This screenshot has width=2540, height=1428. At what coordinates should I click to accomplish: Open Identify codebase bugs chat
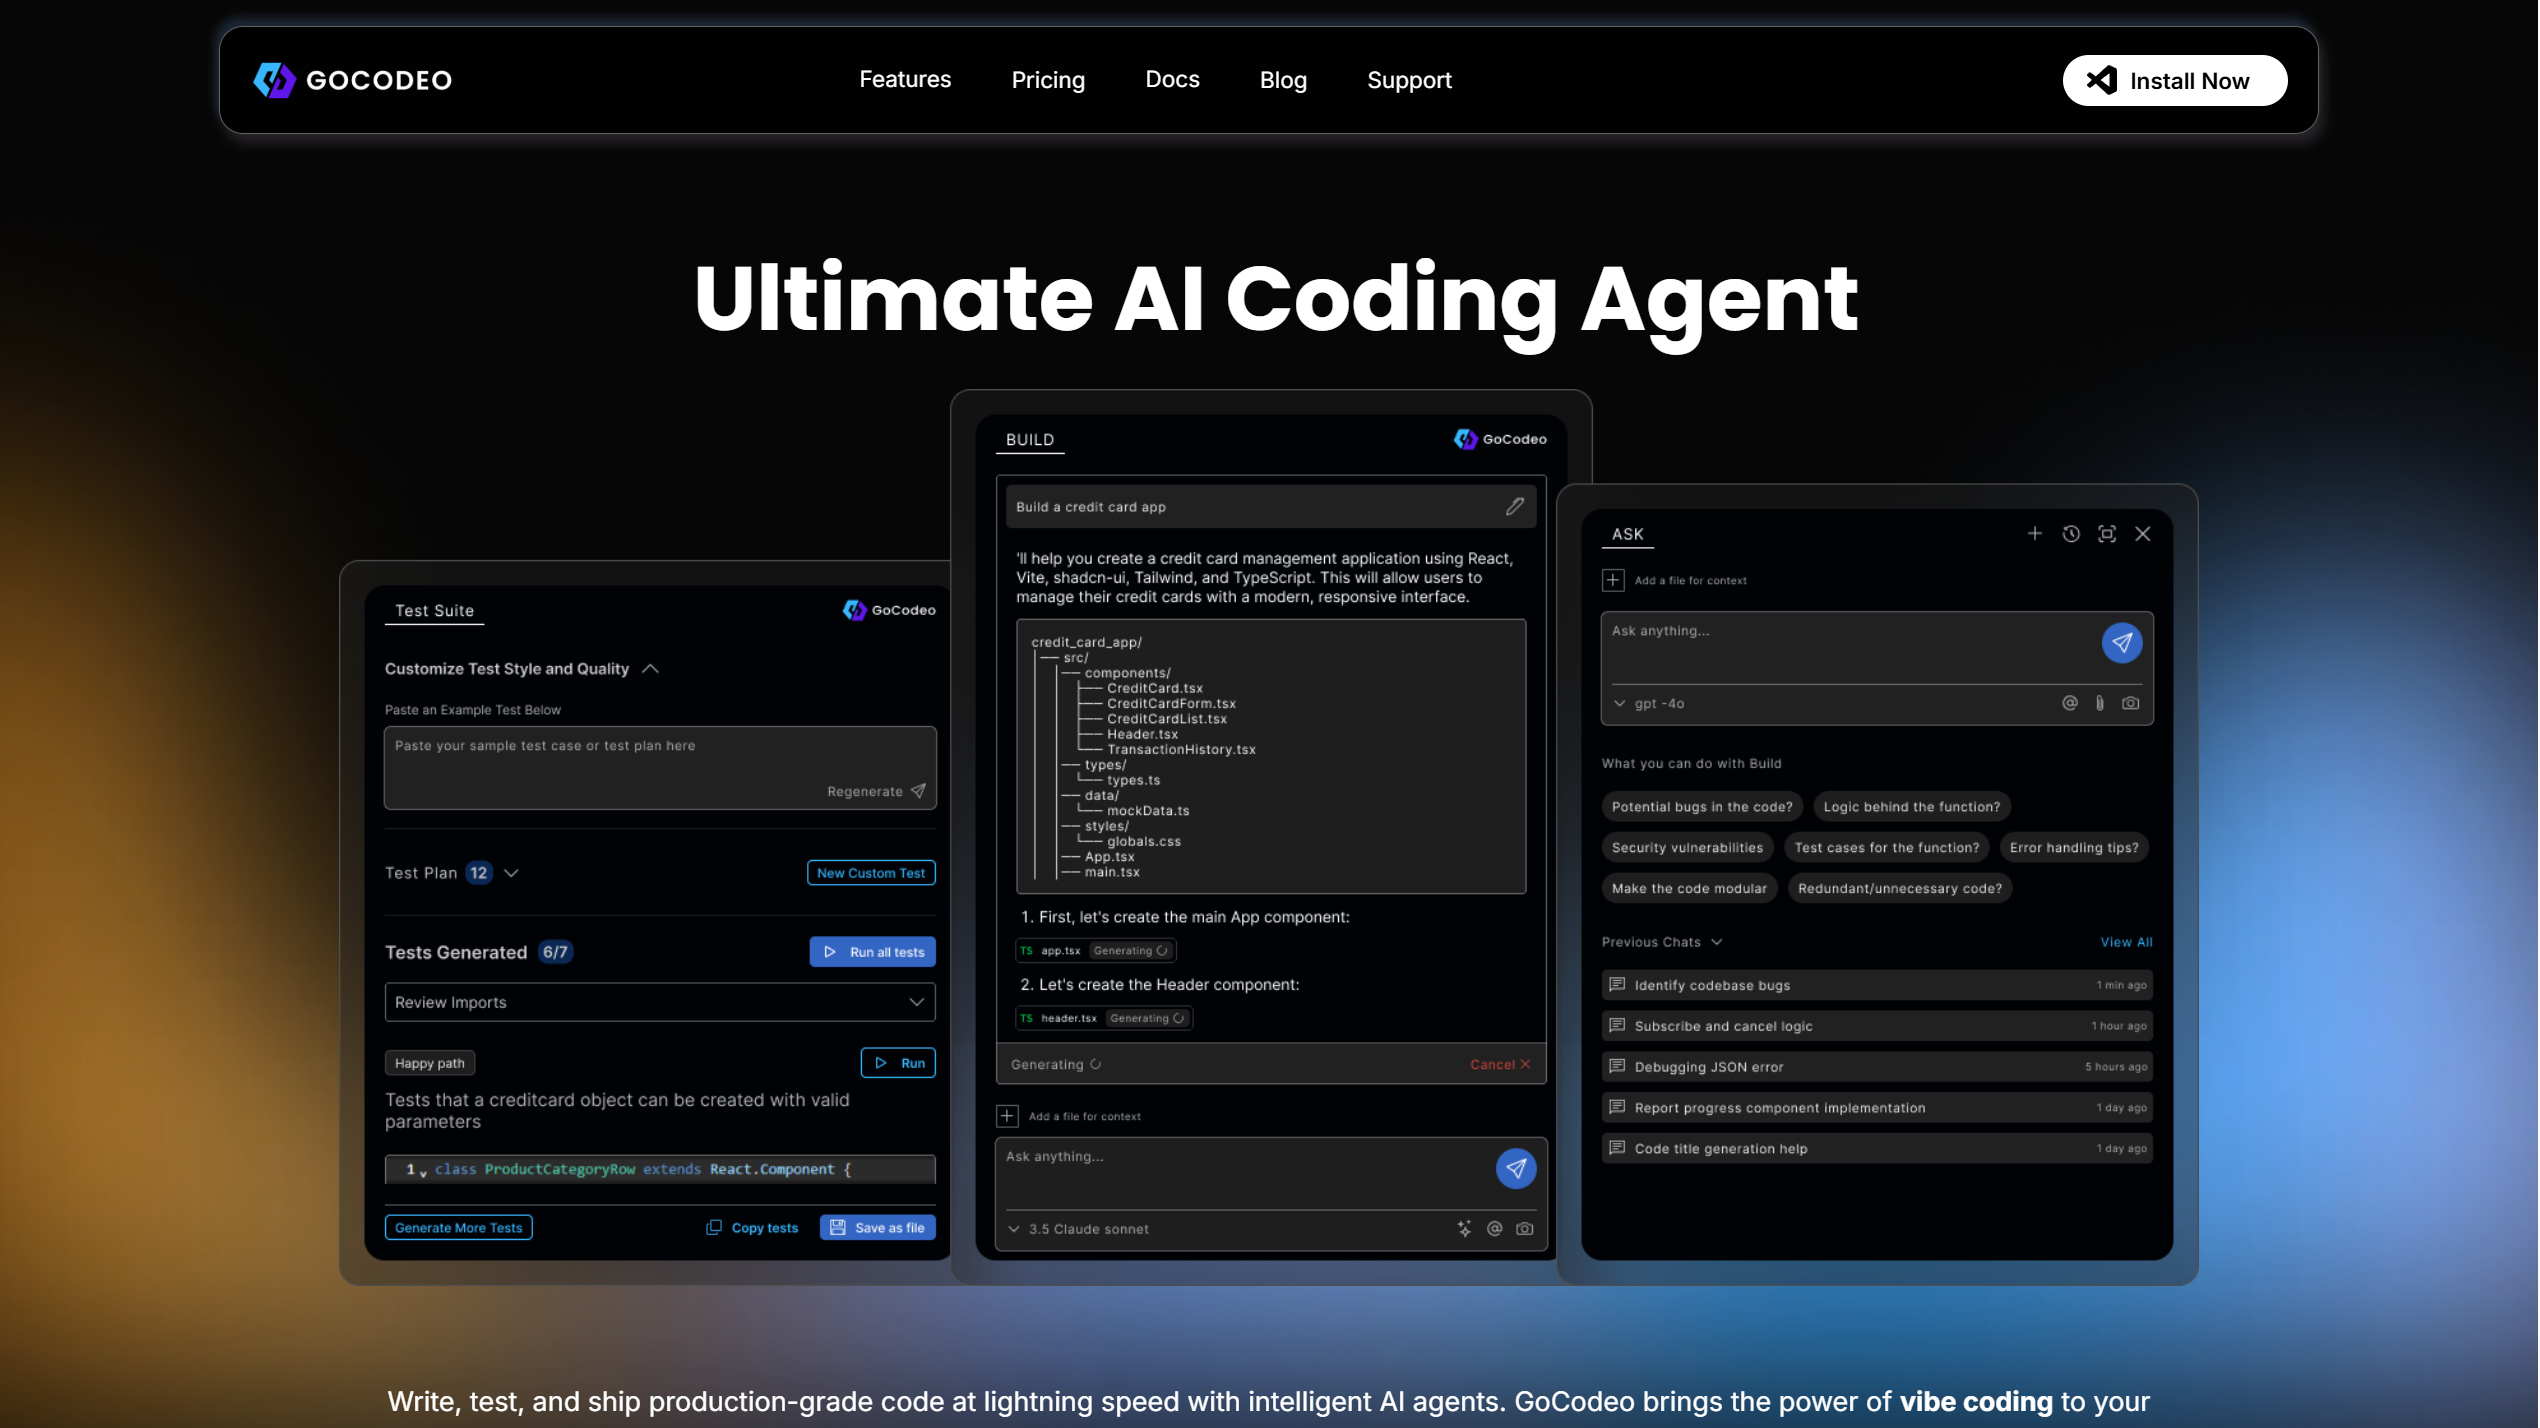(x=1877, y=986)
